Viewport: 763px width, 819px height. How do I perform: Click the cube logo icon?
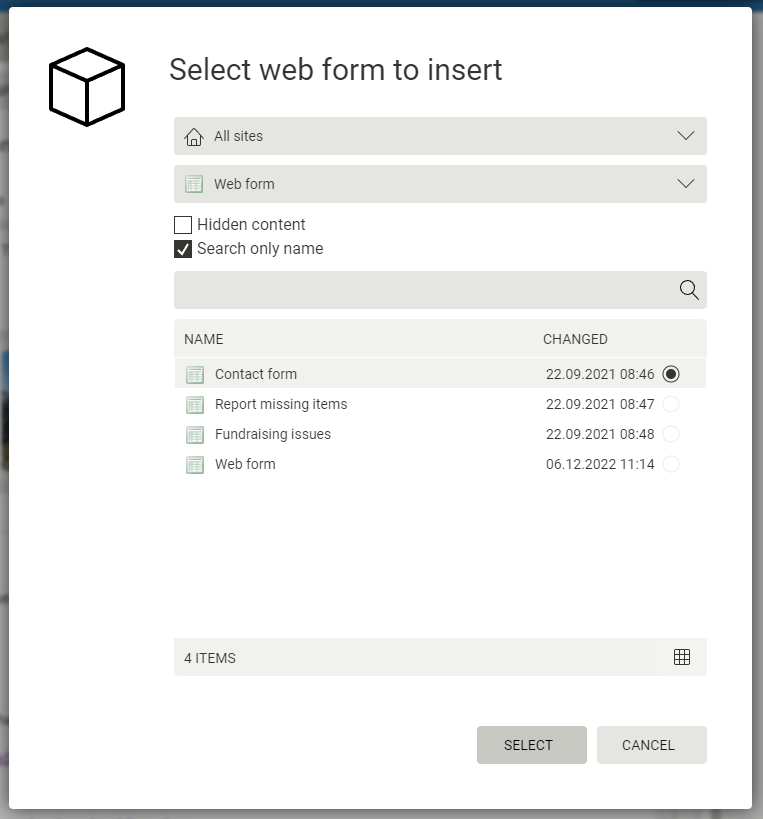[x=87, y=86]
